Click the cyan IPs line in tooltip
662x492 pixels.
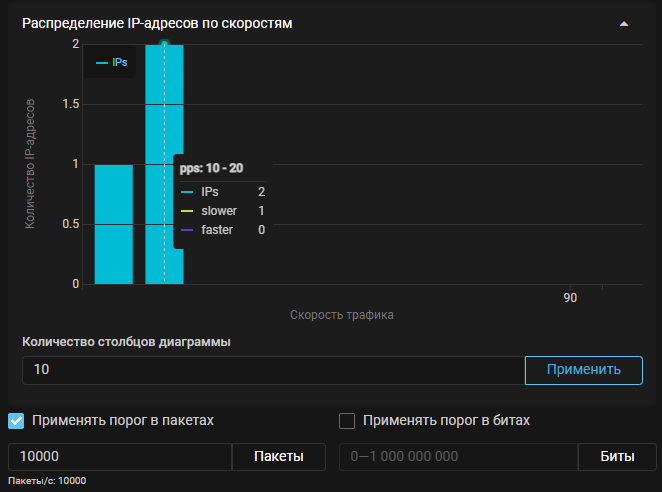click(187, 191)
